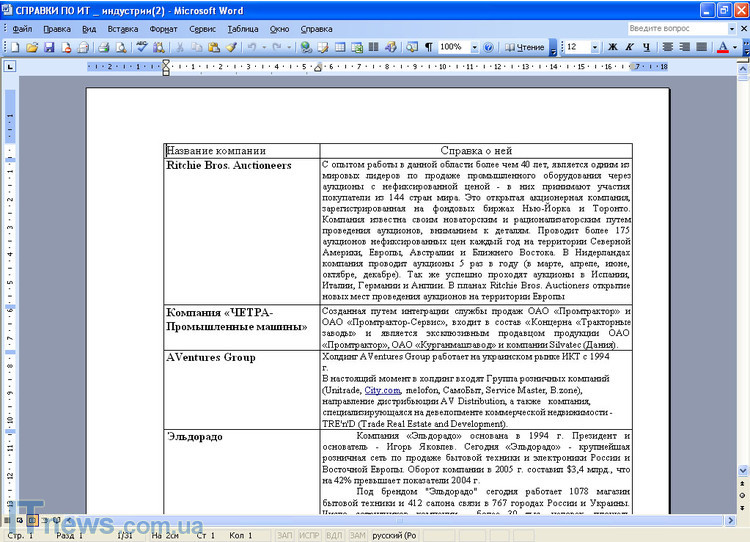Toggle bold Ж formatting
The width and height of the screenshot is (750, 542).
[613, 47]
